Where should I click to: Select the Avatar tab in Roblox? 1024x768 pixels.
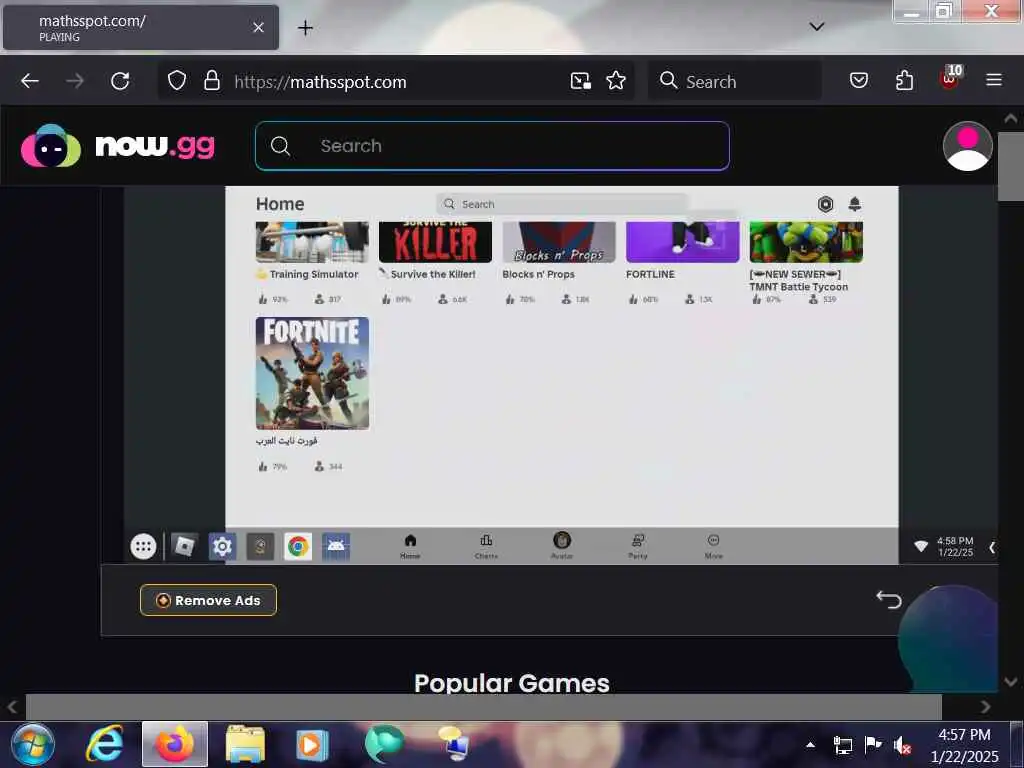562,546
